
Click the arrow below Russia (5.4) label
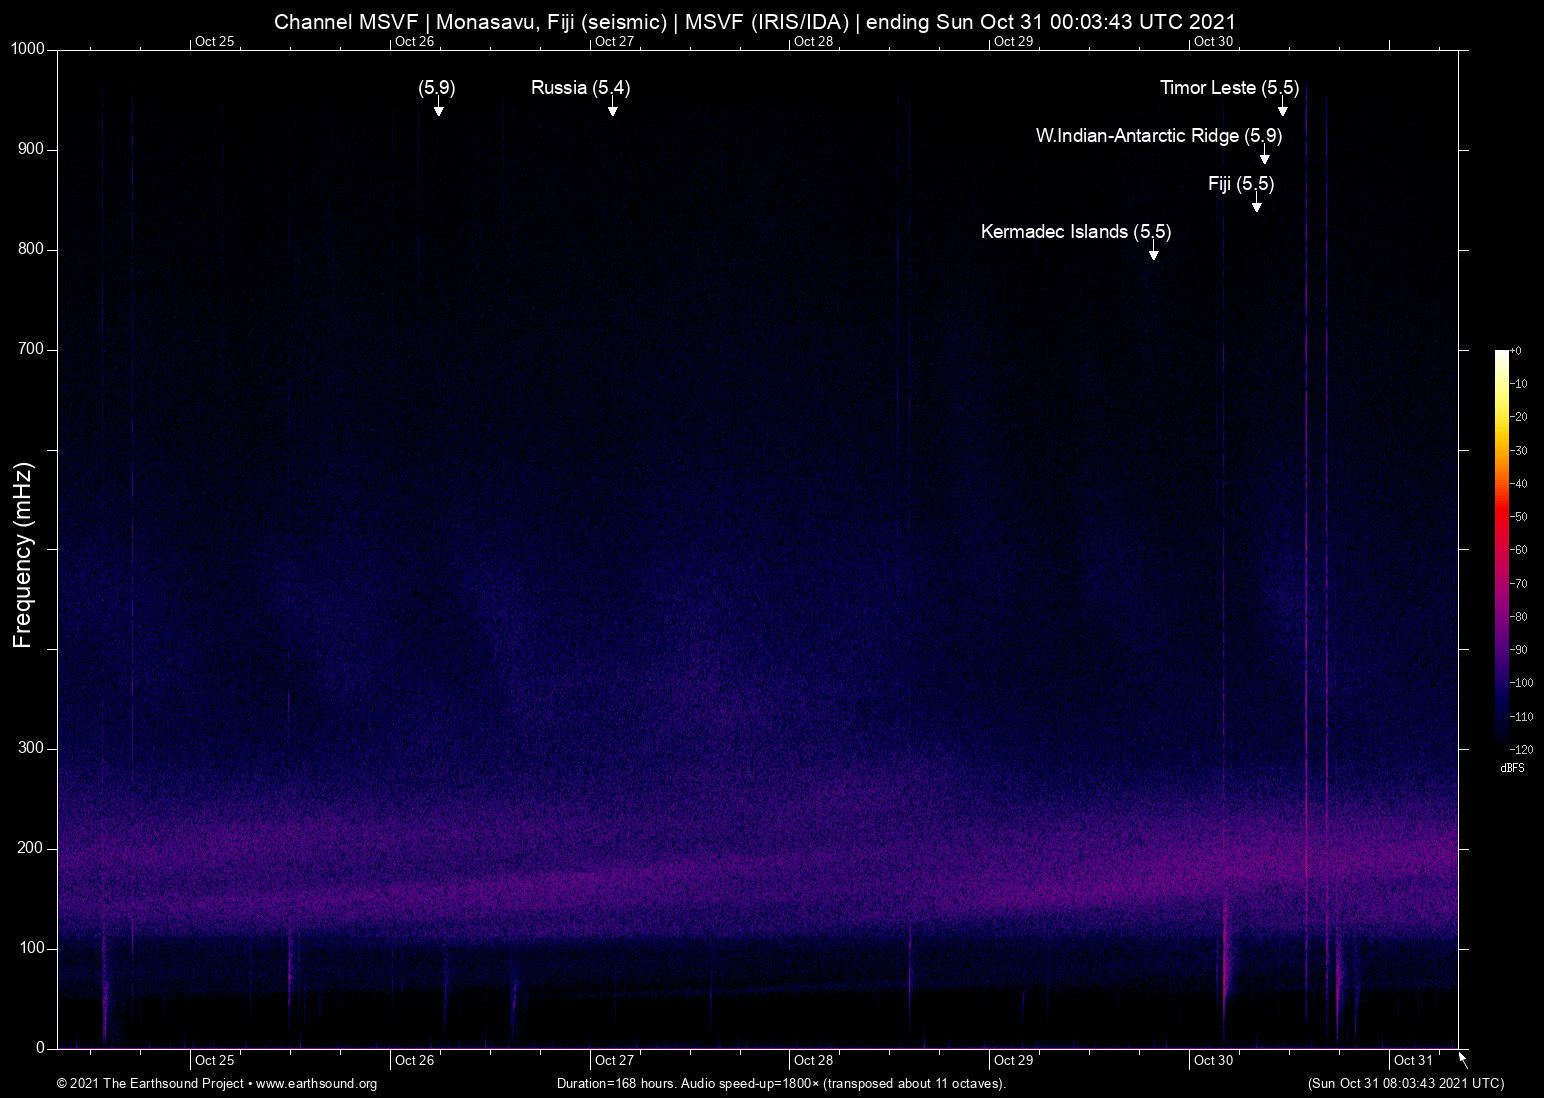pos(612,107)
